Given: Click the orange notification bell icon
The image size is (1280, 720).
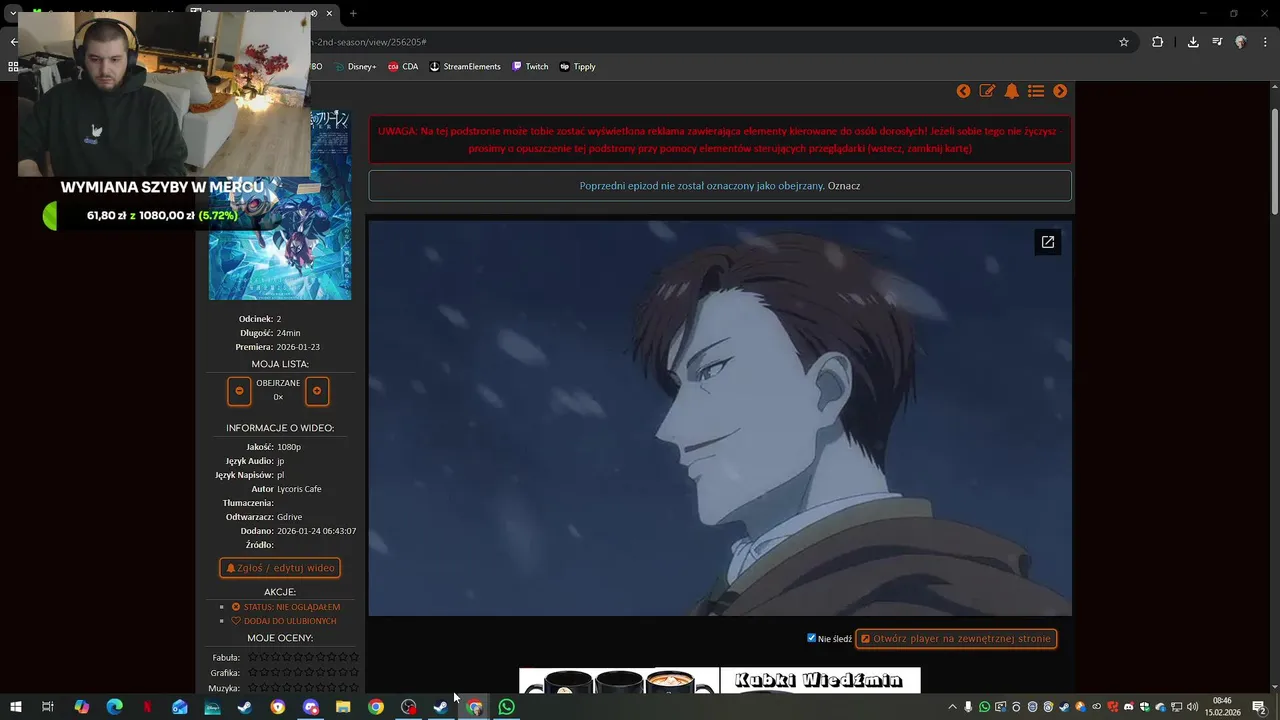Looking at the screenshot, I should click(1012, 91).
